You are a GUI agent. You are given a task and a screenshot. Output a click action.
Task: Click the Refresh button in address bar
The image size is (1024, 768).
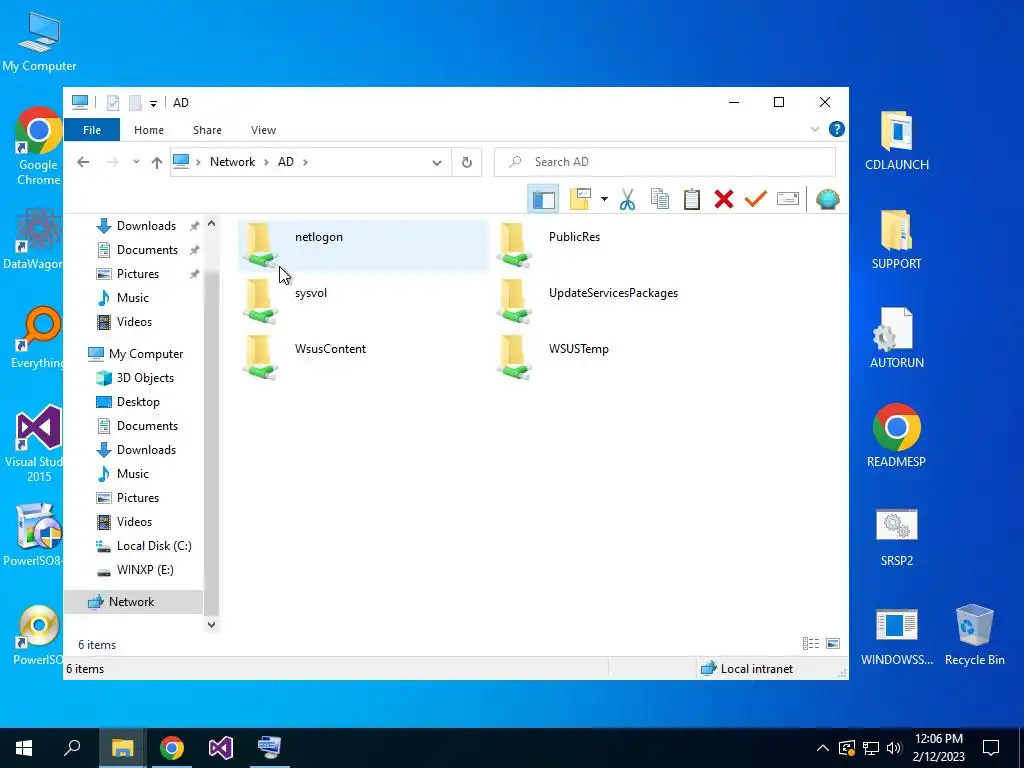coord(466,162)
